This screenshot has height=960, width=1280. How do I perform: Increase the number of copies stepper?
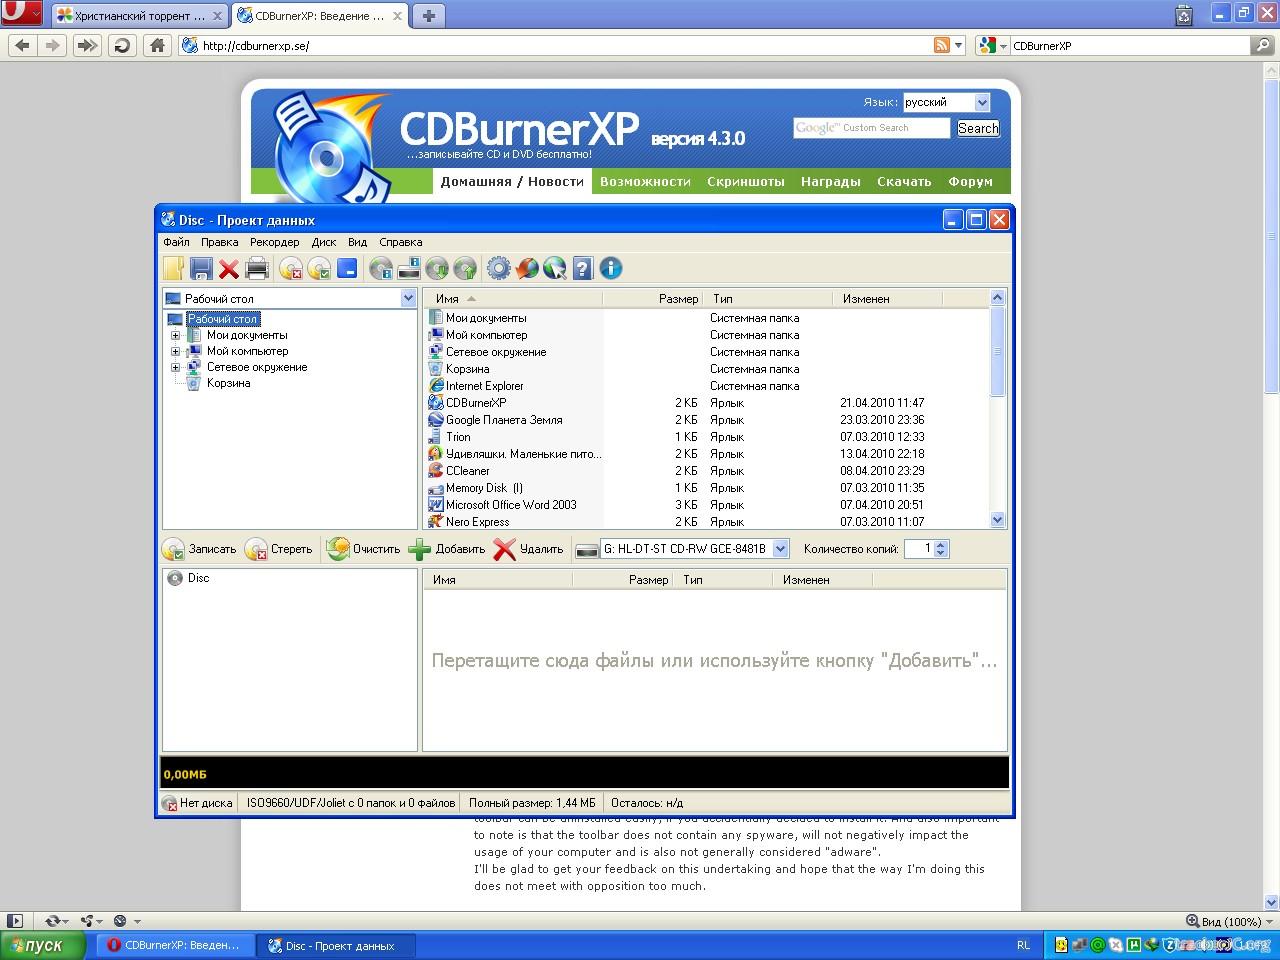(x=941, y=544)
